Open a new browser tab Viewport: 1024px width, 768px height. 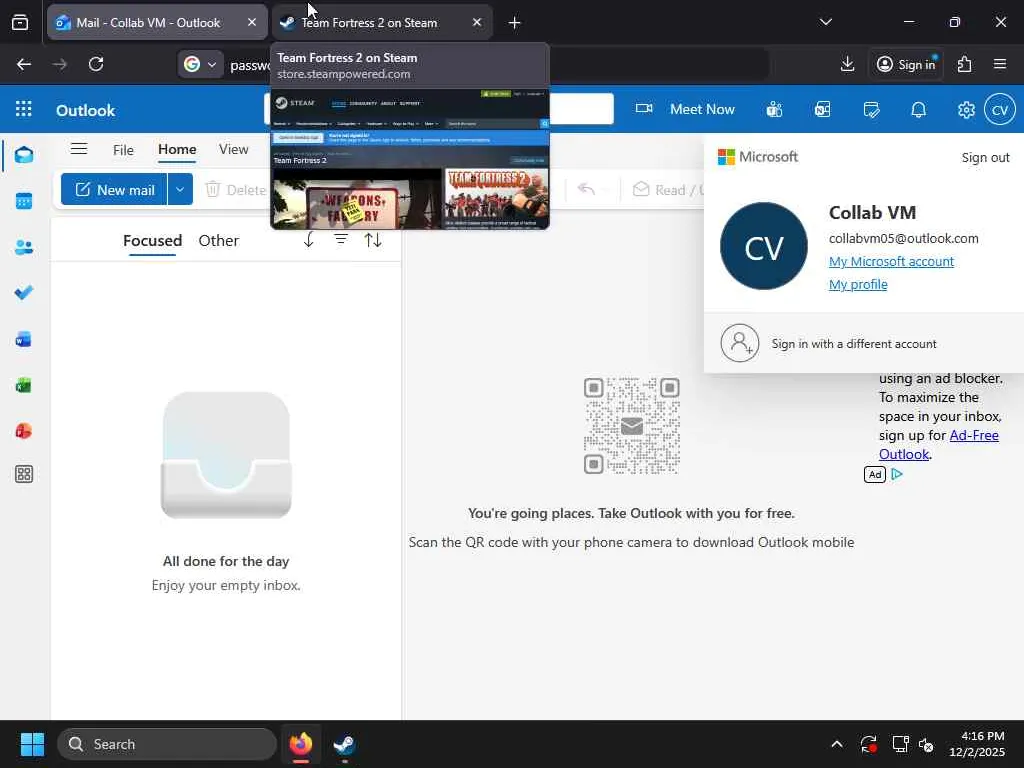coord(515,23)
